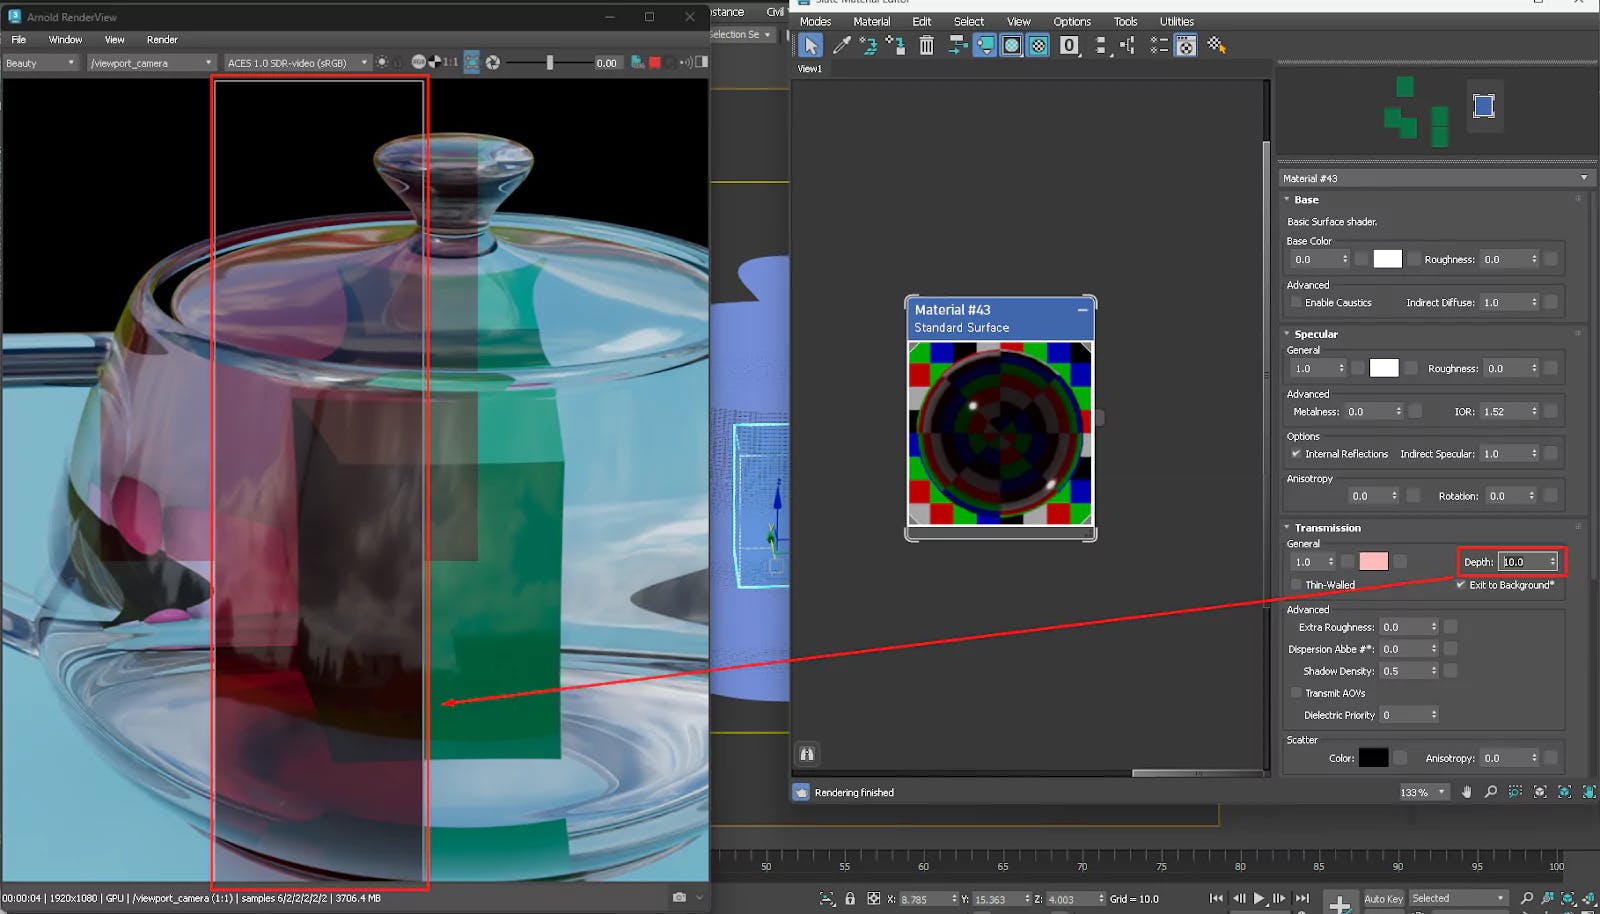Collapse the Base rollout
Viewport: 1600px width, 914px height.
point(1287,199)
